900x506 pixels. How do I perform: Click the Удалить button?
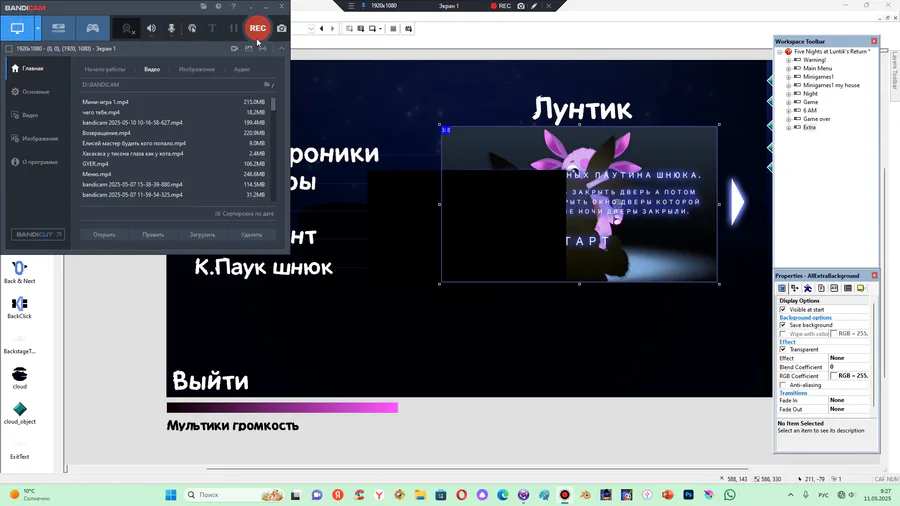click(251, 235)
